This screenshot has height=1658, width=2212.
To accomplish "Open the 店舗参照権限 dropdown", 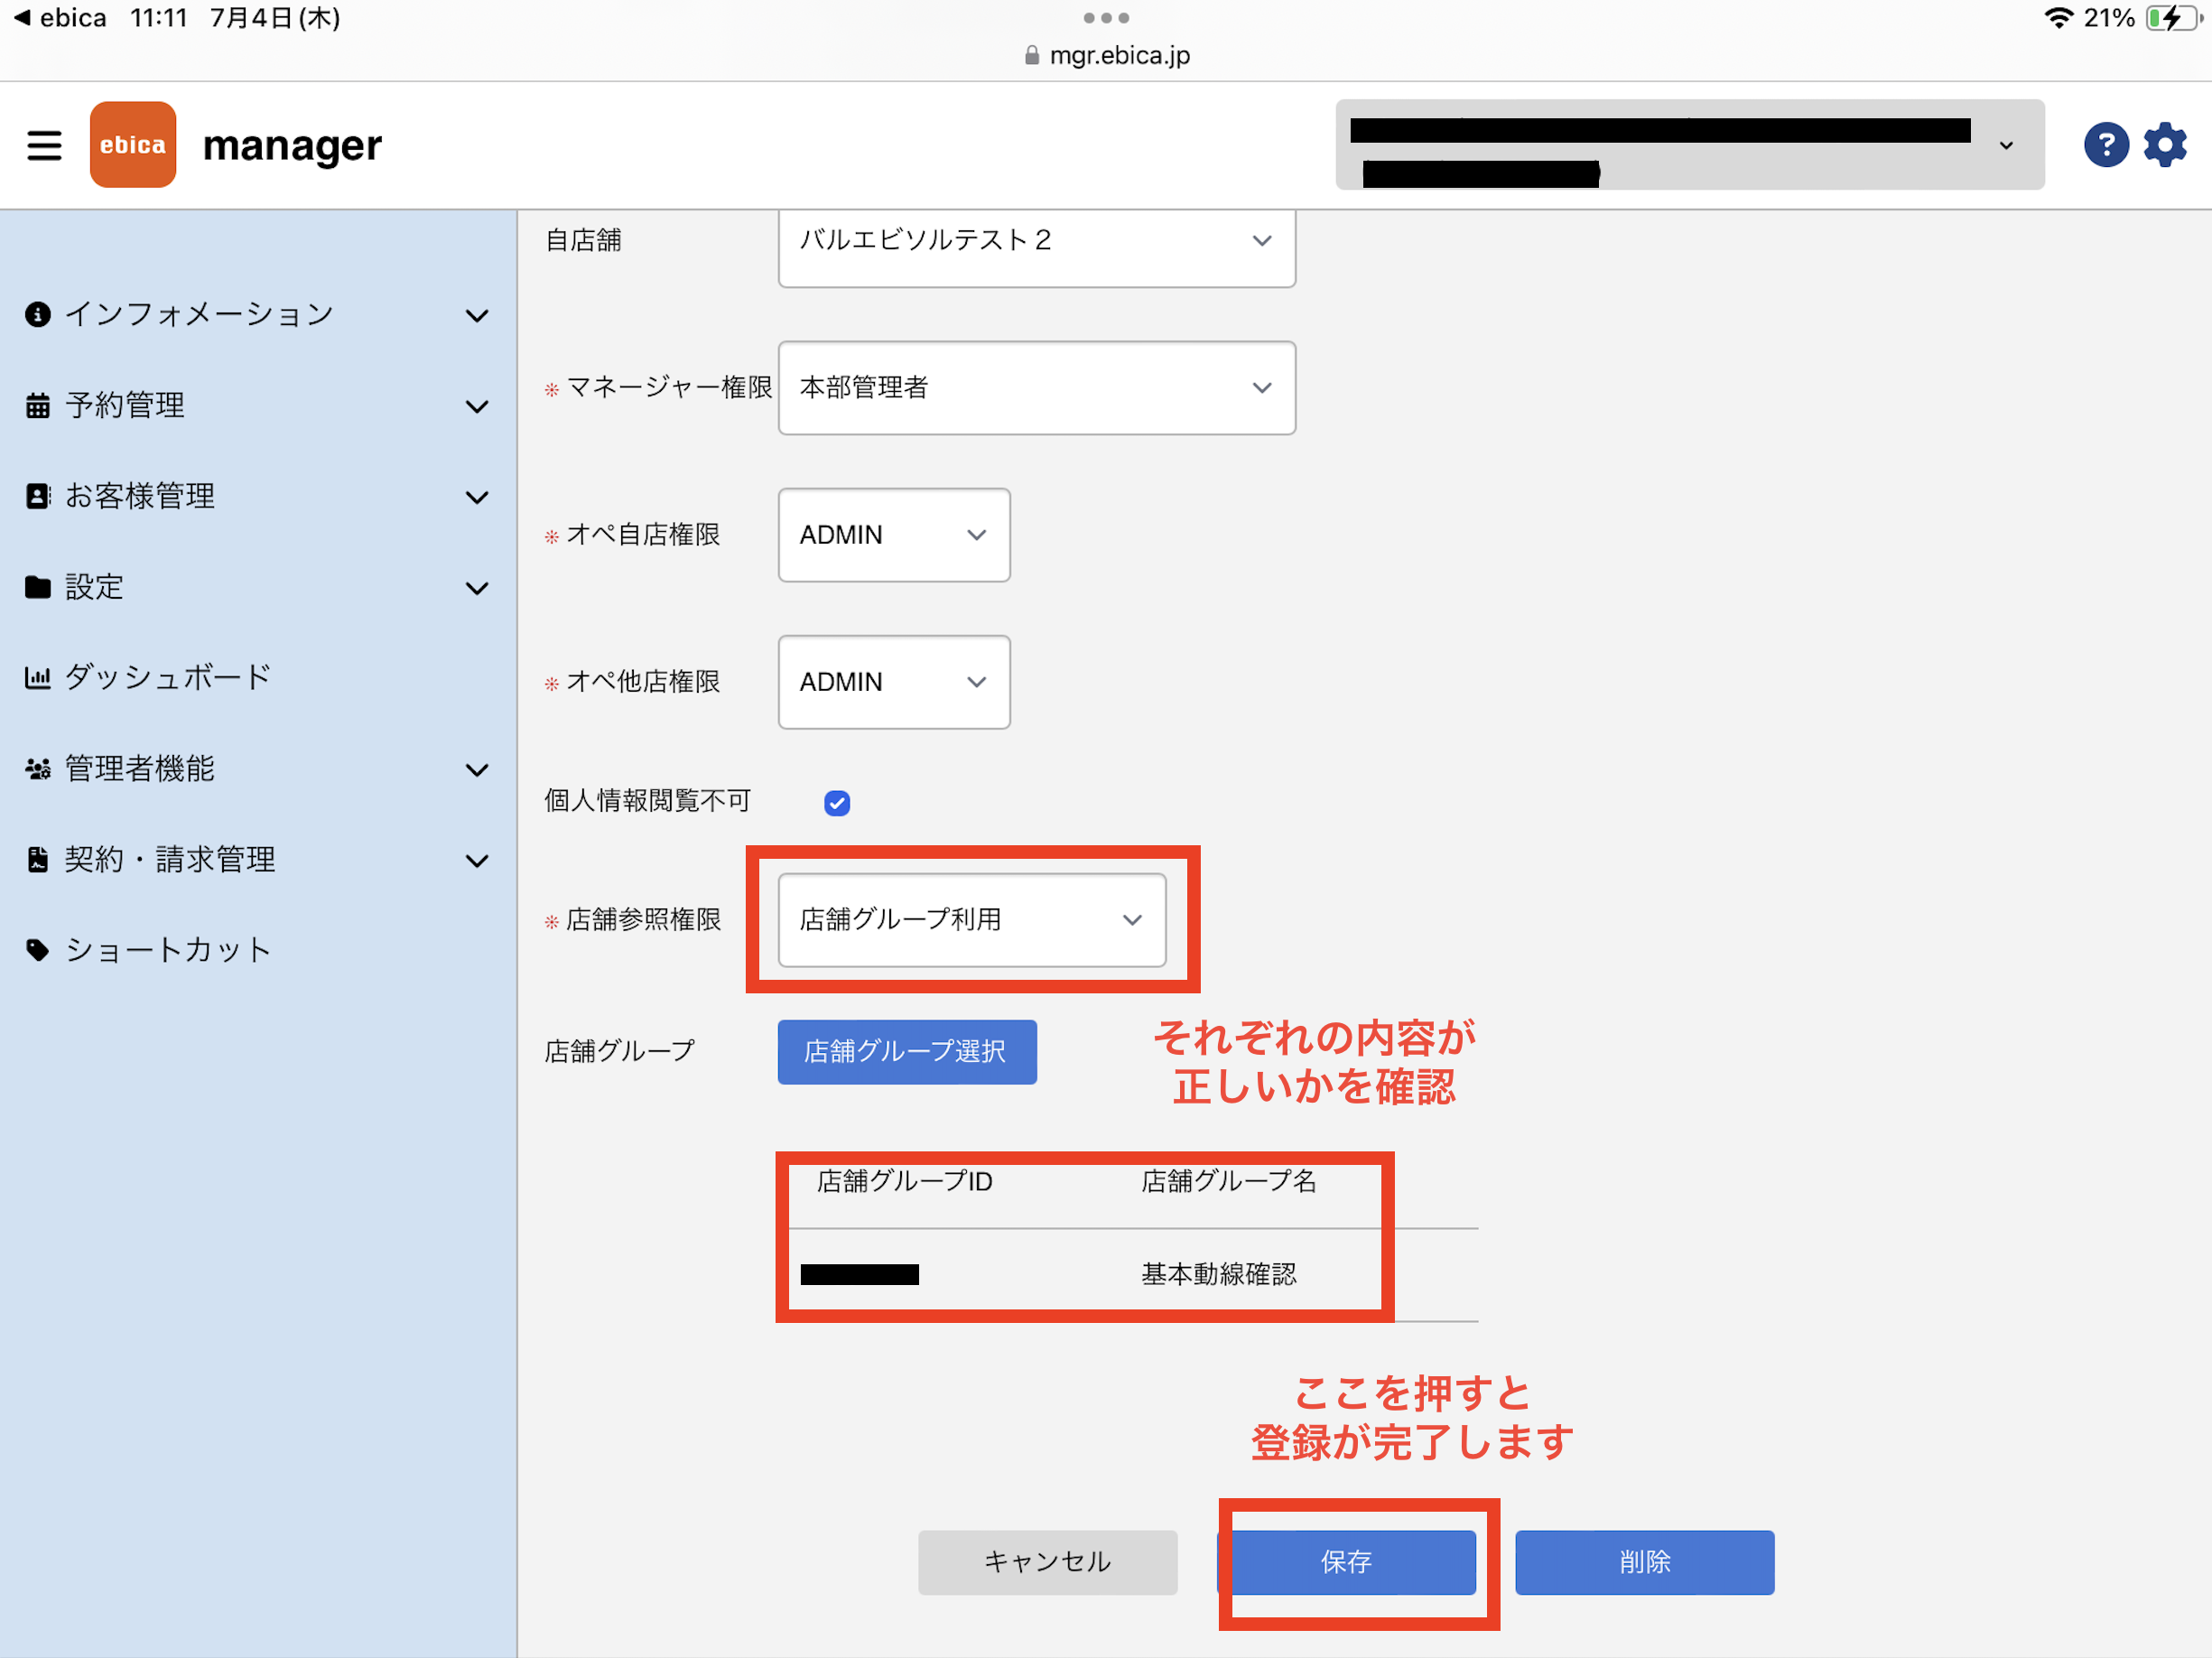I will (x=972, y=920).
